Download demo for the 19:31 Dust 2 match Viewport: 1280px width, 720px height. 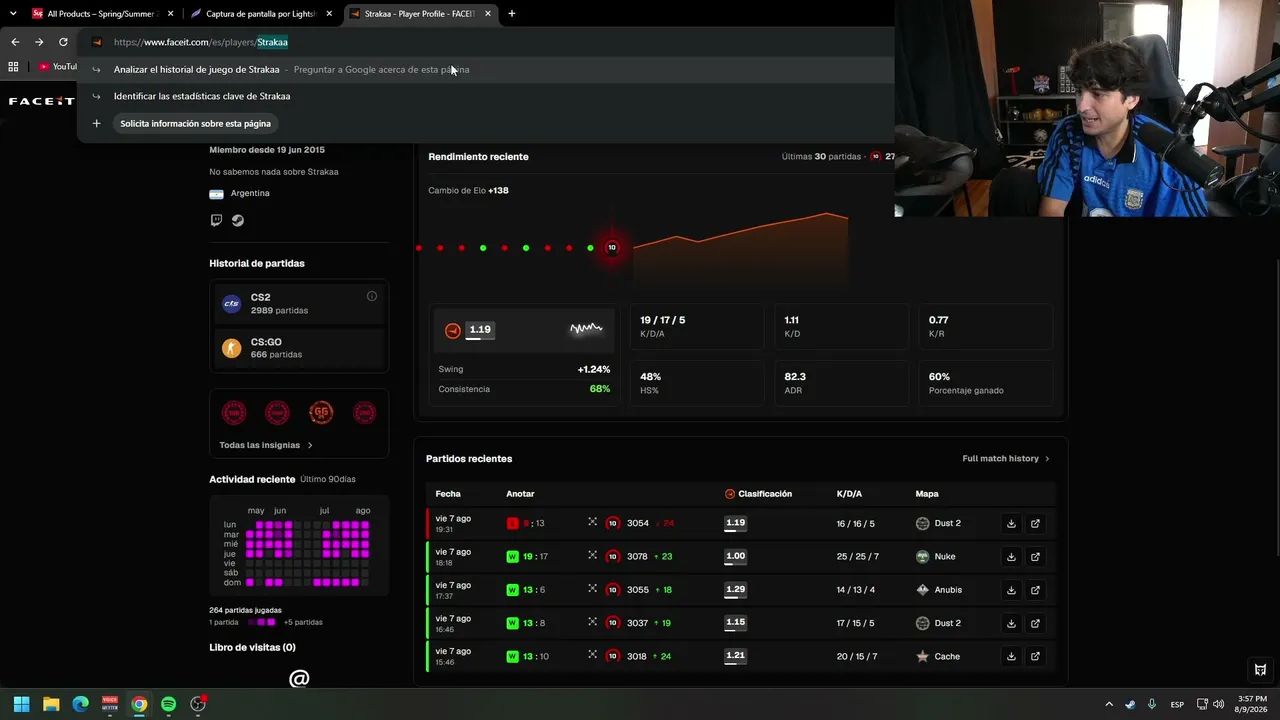click(x=1011, y=523)
